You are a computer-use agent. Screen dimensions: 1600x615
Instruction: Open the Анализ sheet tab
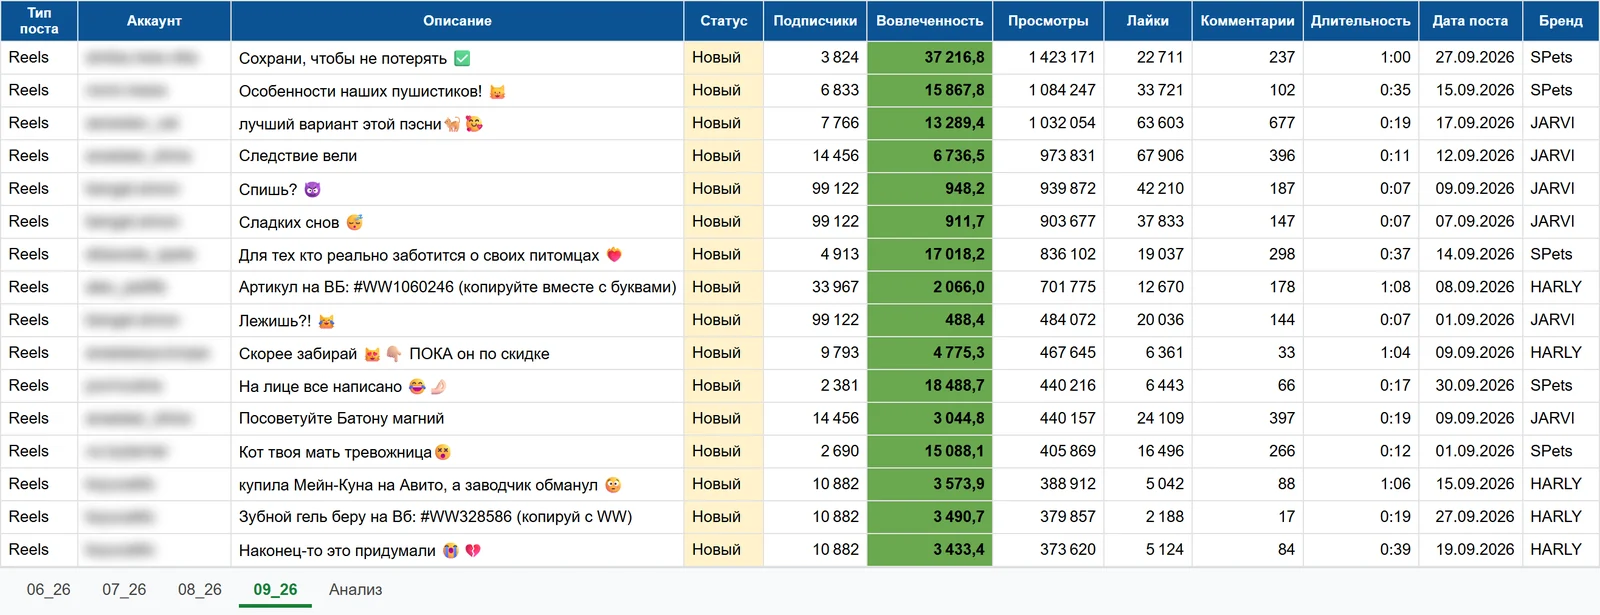click(x=356, y=589)
